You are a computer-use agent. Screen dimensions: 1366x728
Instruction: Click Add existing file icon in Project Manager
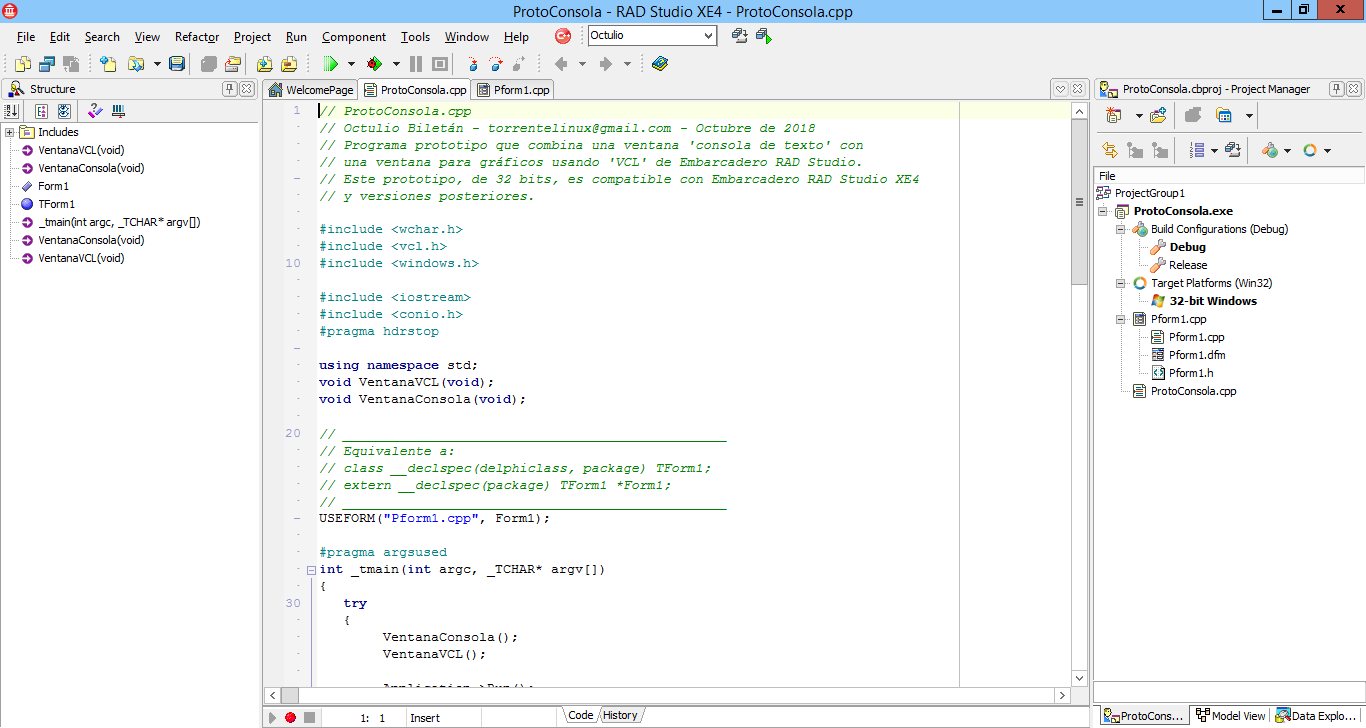point(1158,115)
